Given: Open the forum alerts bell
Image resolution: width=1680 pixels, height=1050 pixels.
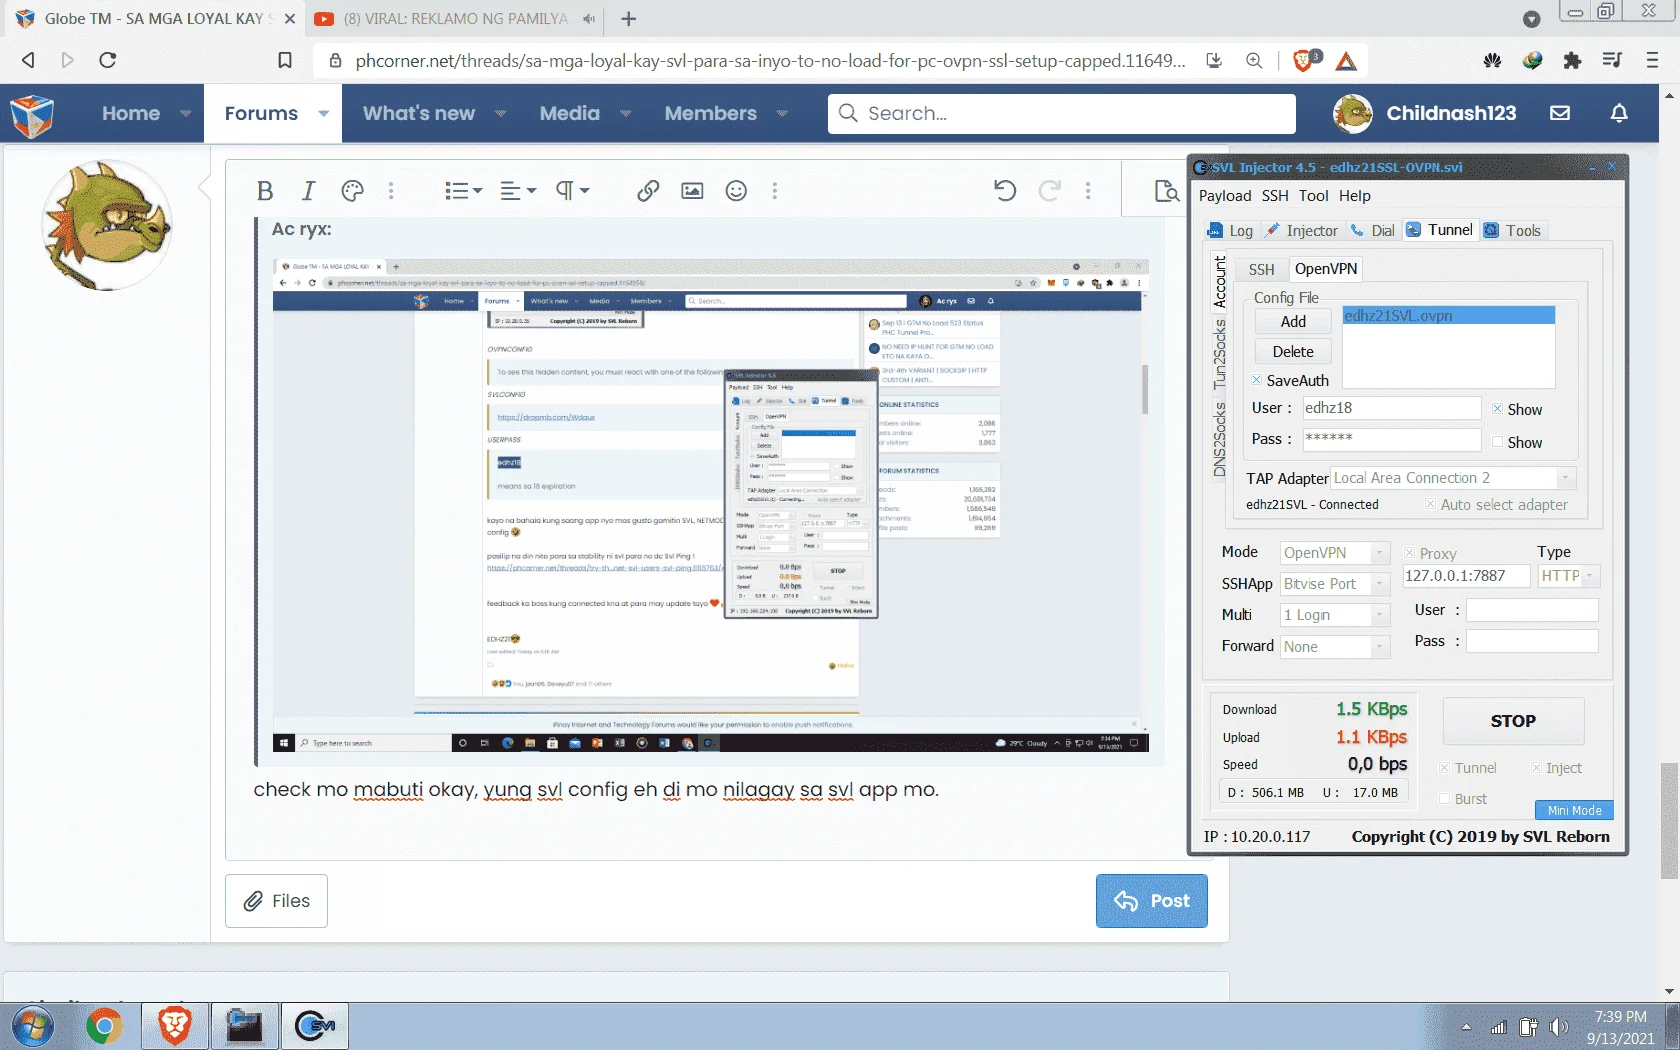Looking at the screenshot, I should 1619,113.
